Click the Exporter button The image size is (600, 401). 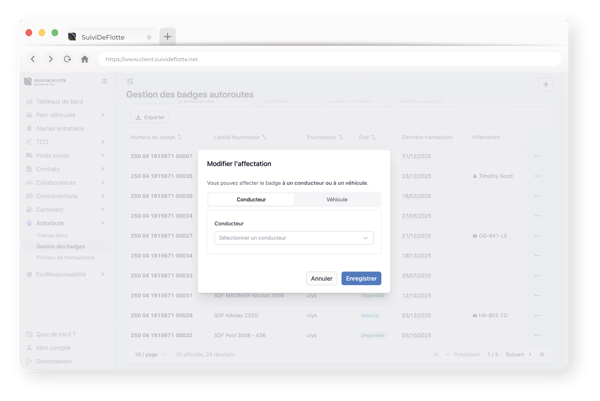151,117
